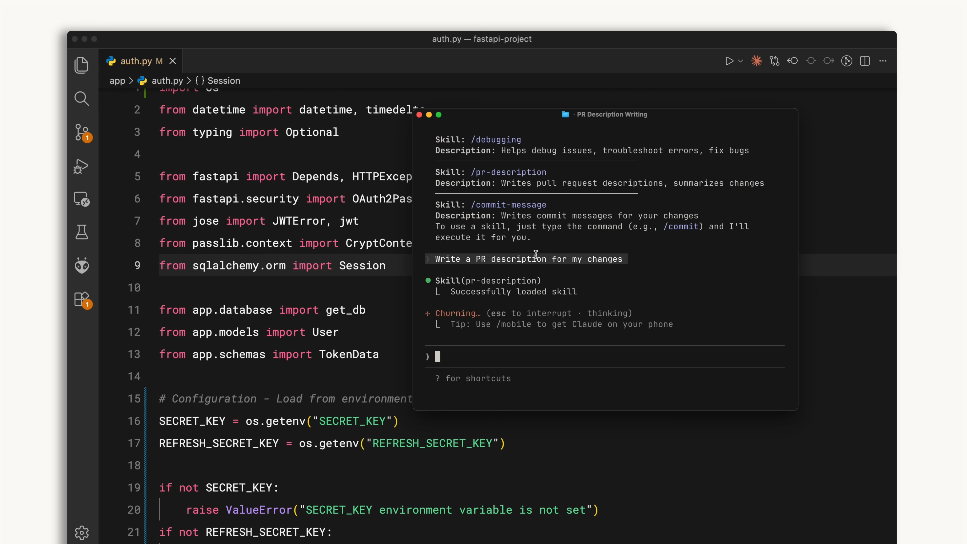Open the Copilot-style face icon view
This screenshot has width=967, height=544.
81,265
